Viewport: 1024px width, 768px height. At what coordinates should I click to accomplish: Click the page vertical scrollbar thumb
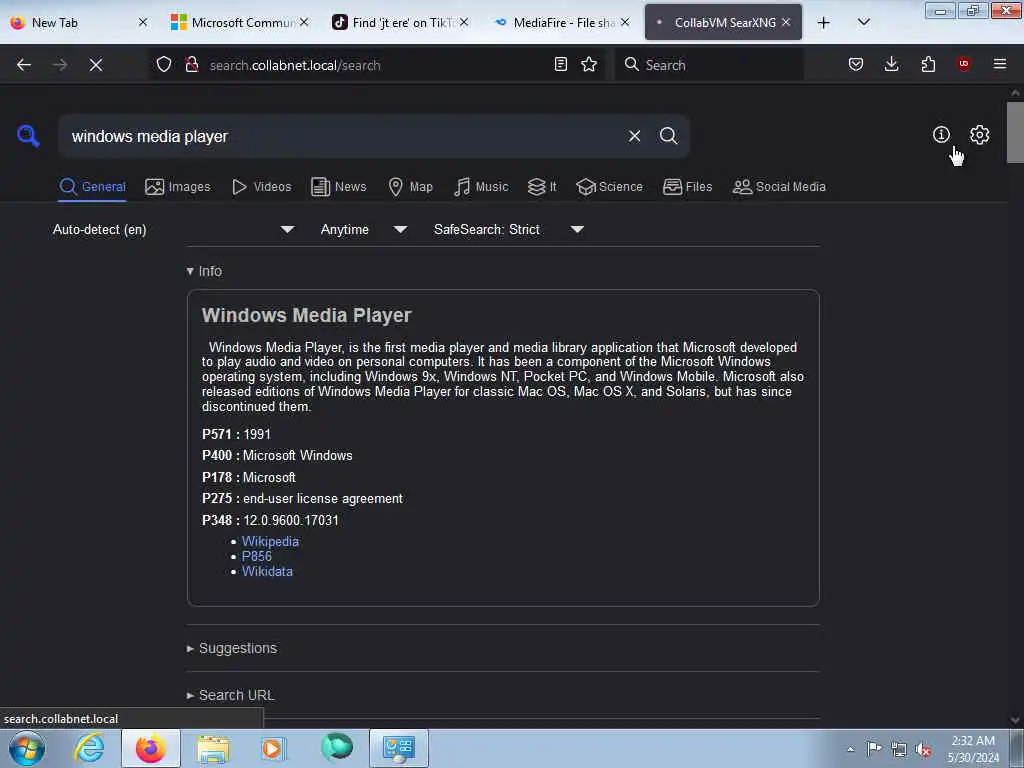pos(1015,132)
